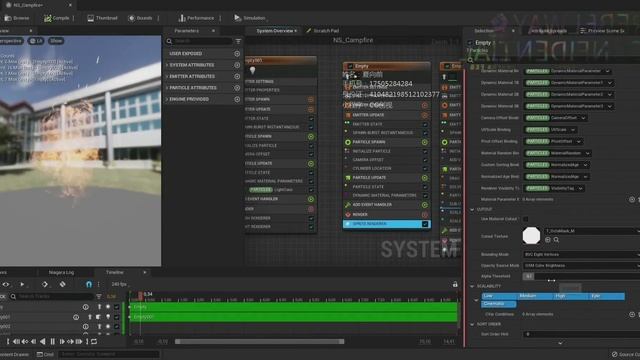This screenshot has width=640, height=360.
Task: Open the Bounding Mode dropdown
Action: [x=581, y=254]
